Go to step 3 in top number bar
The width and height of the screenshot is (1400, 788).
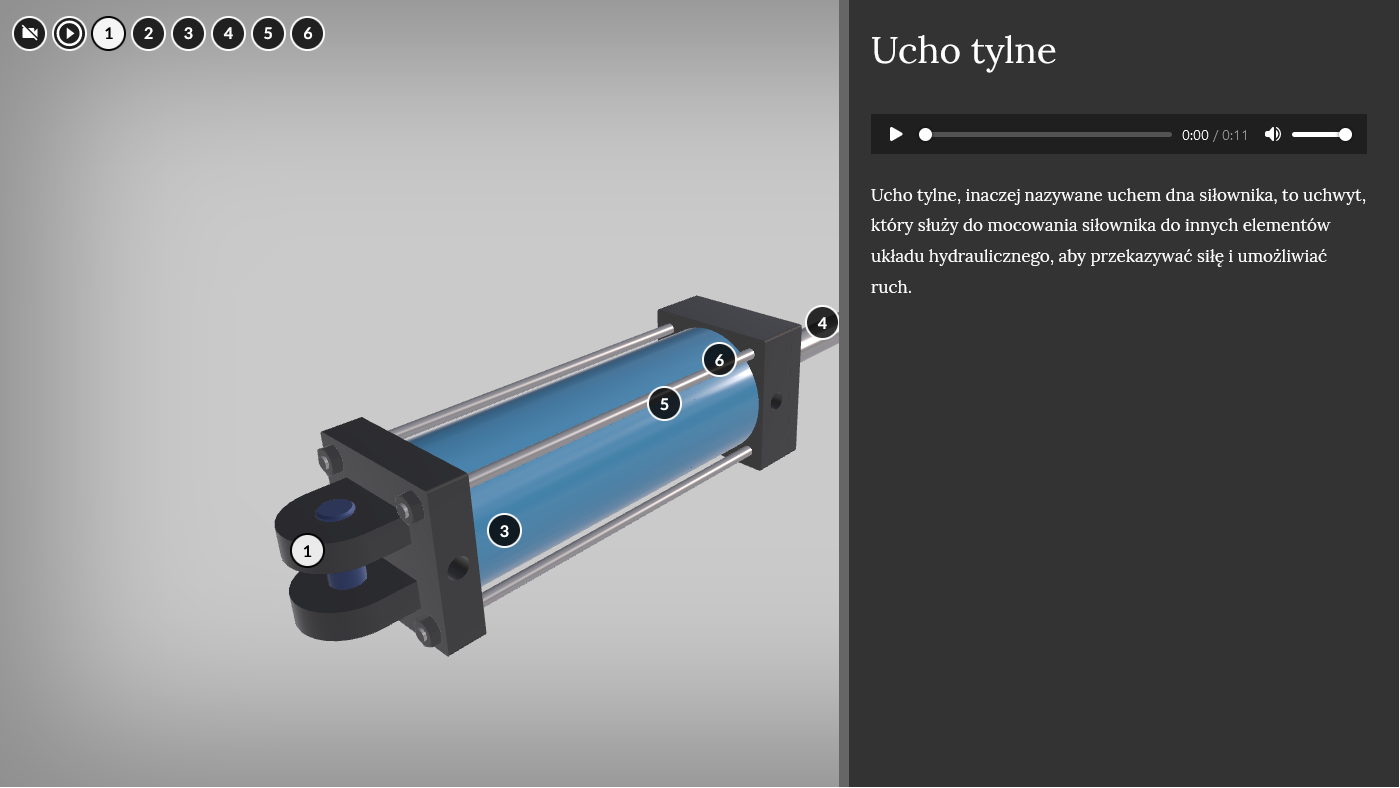188,34
